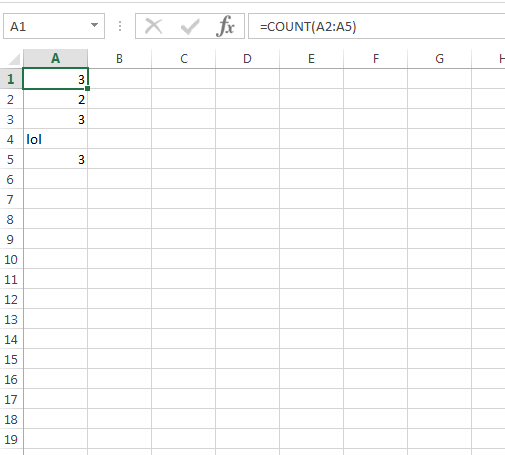Select row 4 header
Image resolution: width=505 pixels, height=455 pixels.
pos(11,139)
